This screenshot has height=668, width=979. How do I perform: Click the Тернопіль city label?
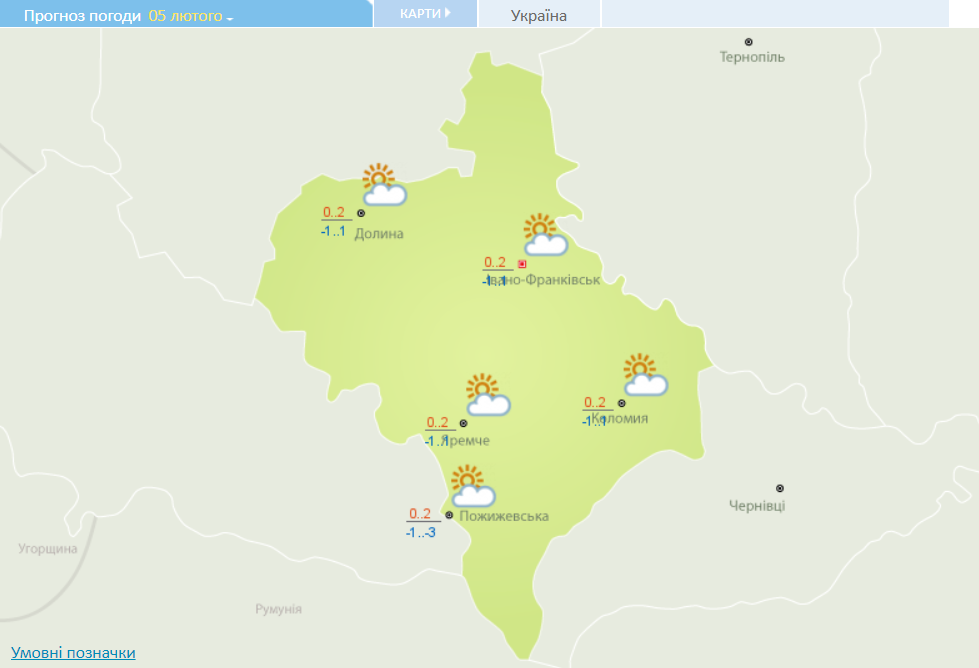click(752, 57)
